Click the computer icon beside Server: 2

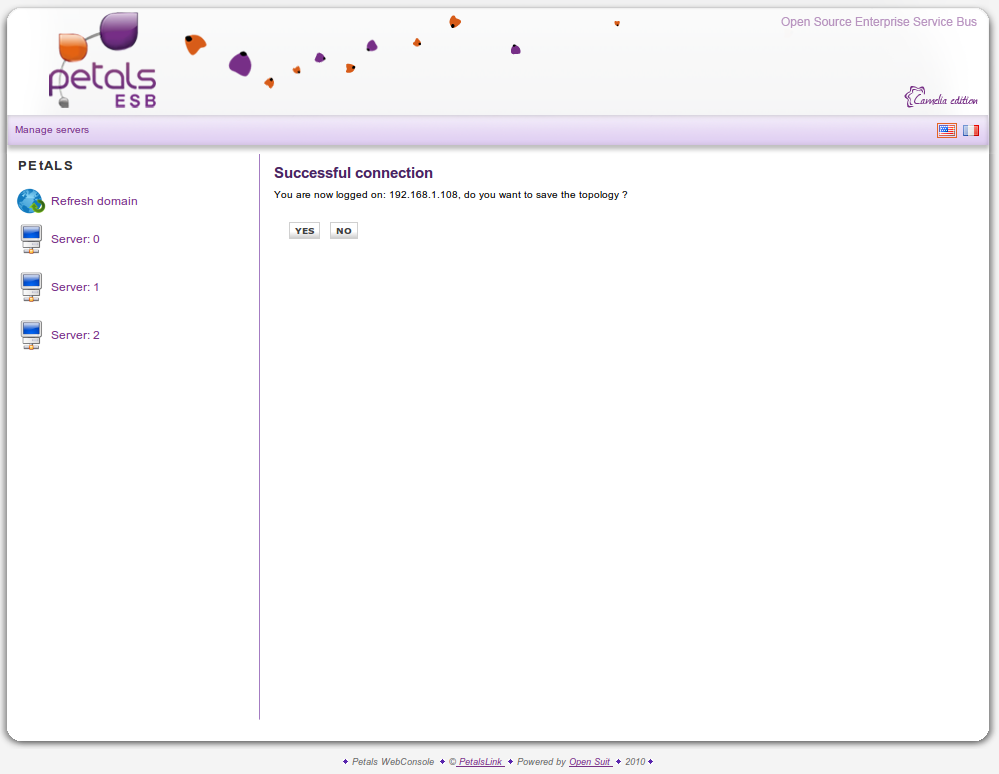[31, 335]
